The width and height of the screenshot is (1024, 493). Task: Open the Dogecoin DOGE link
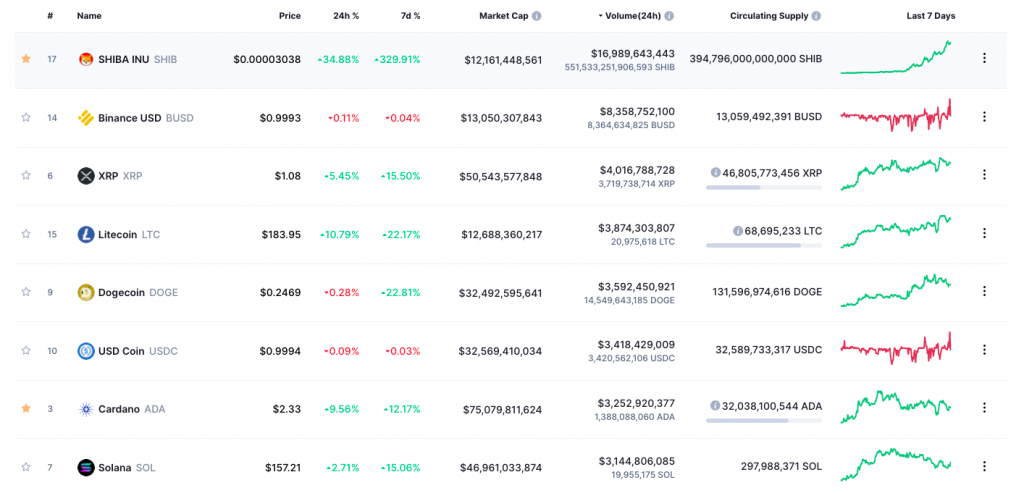138,293
